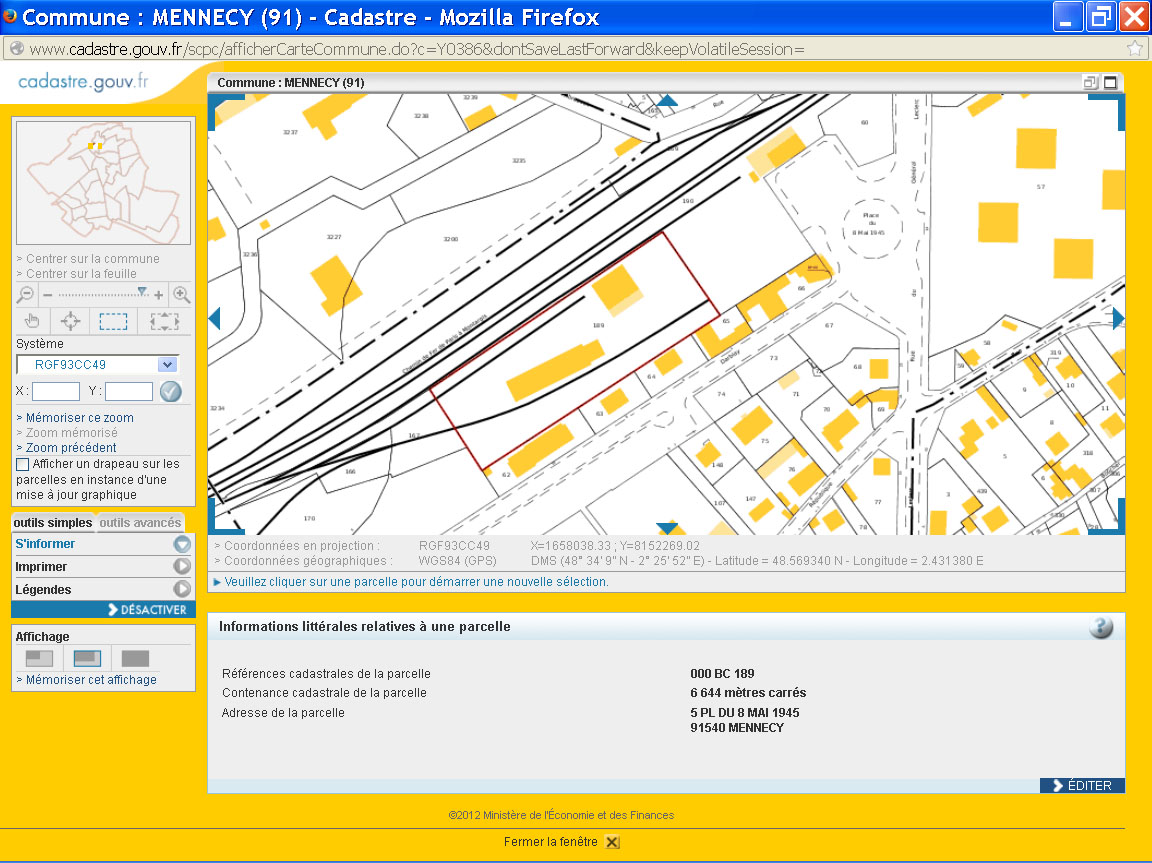The image size is (1152, 863).
Task: Click the help question mark icon
Action: point(1100,627)
